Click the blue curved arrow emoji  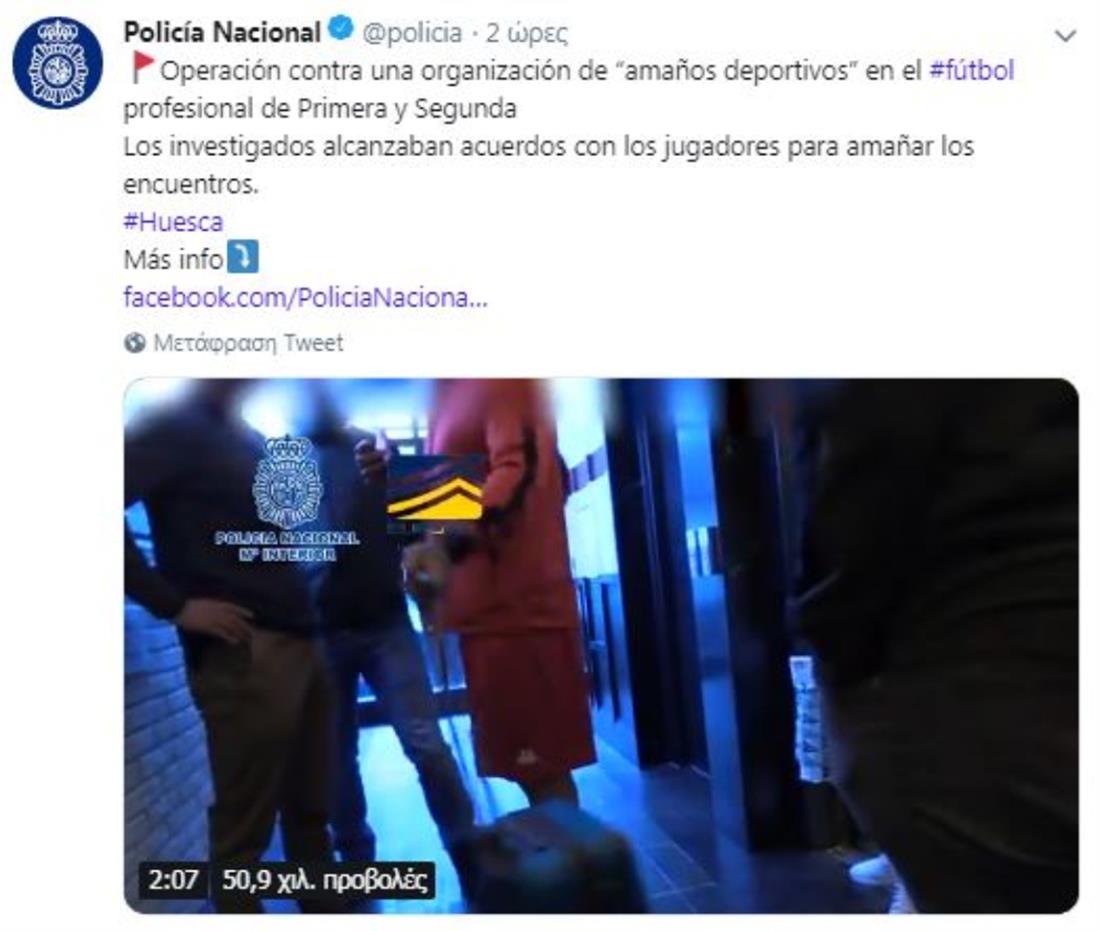pos(244,257)
